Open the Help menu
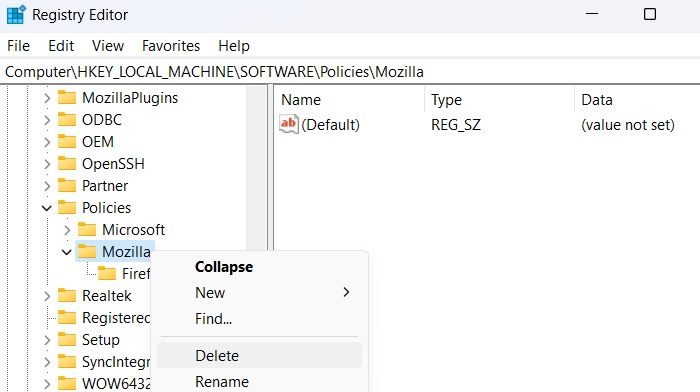This screenshot has height=392, width=700. (234, 46)
